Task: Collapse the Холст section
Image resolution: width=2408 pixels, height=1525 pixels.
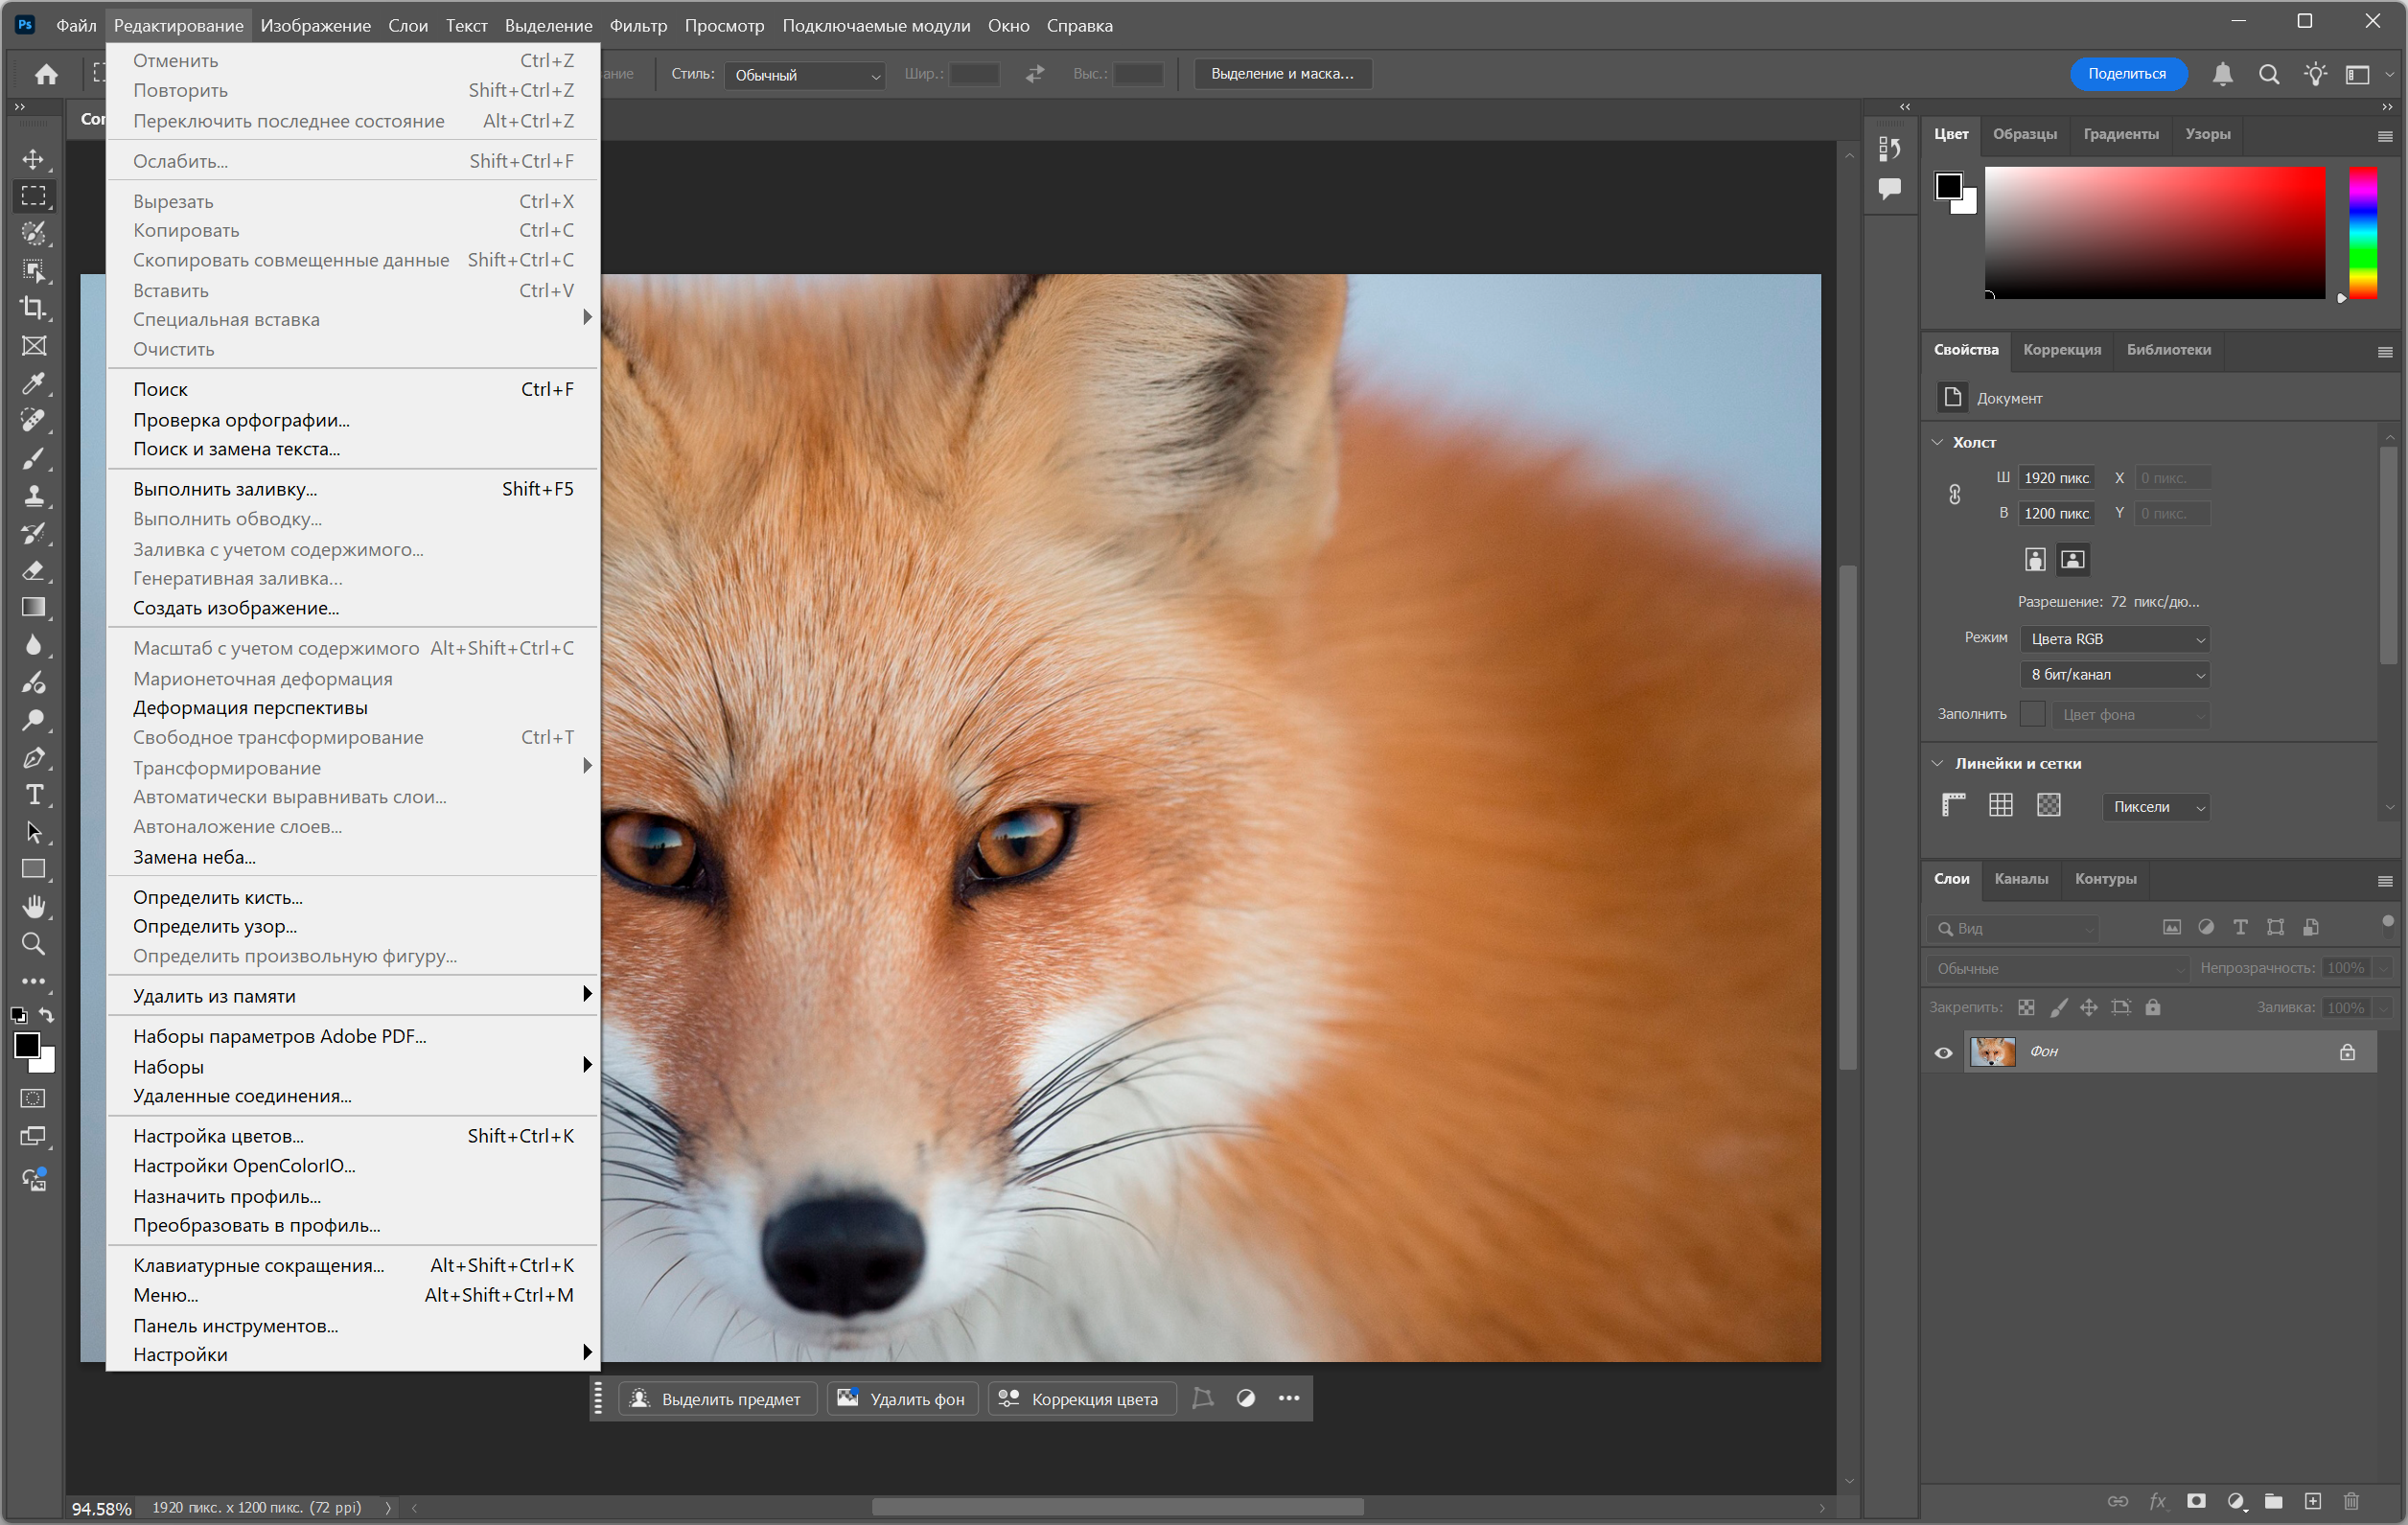Action: point(1938,442)
